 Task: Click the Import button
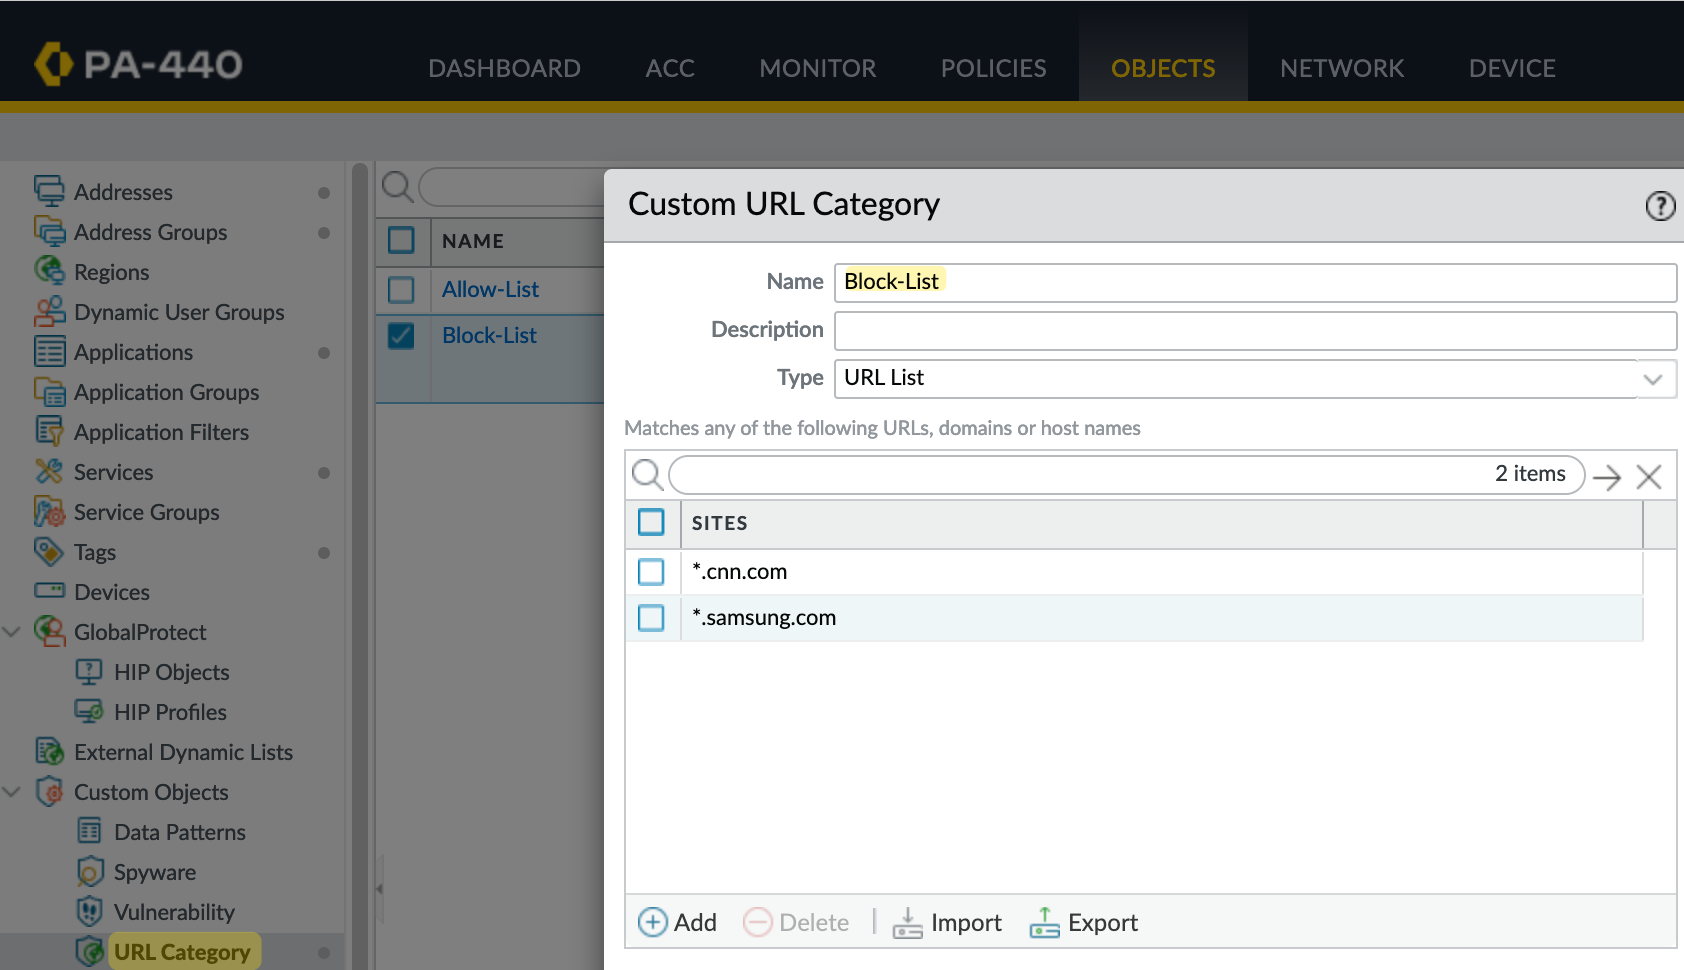pyautogui.click(x=946, y=922)
